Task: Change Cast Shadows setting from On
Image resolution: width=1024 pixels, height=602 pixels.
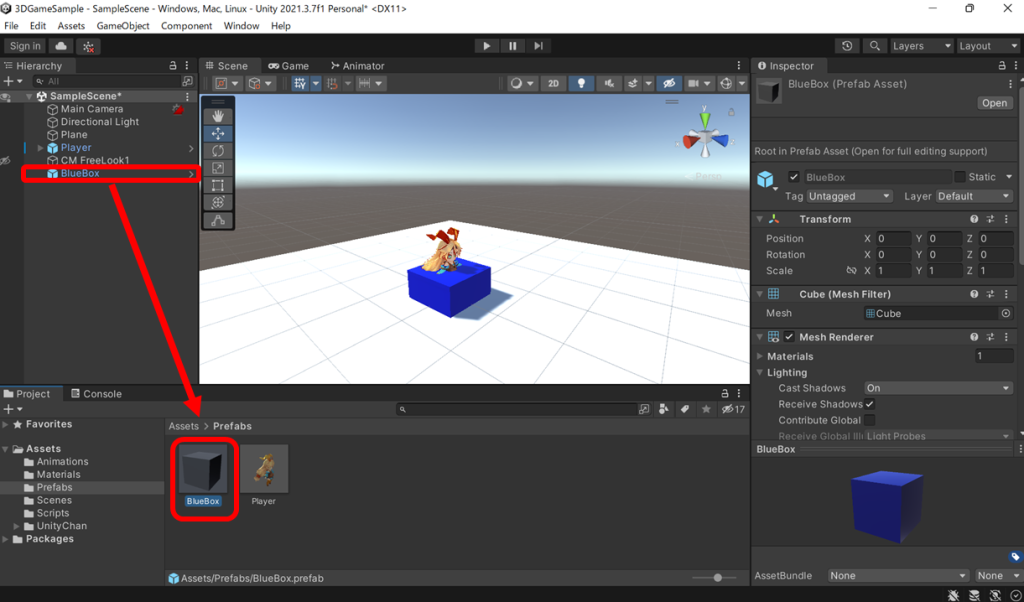Action: (937, 388)
